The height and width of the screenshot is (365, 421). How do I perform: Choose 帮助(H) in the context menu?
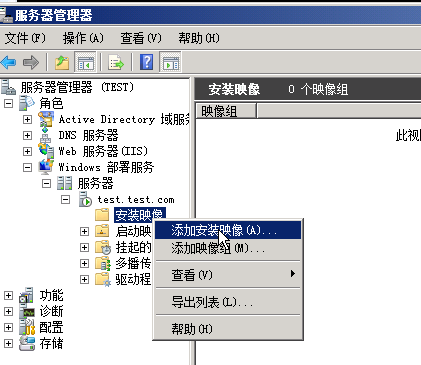(228, 329)
